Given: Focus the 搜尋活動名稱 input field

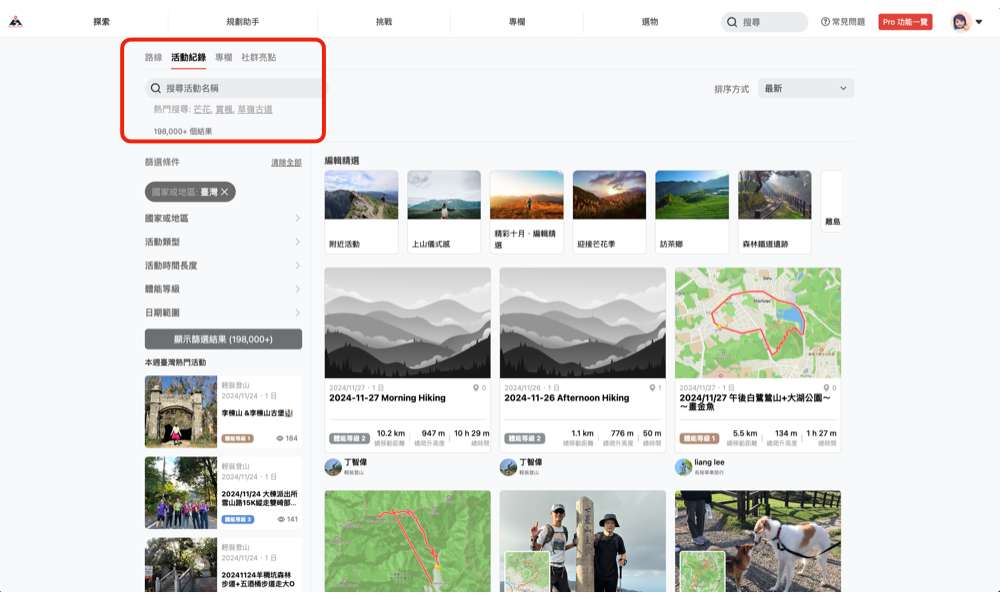Looking at the screenshot, I should [234, 88].
